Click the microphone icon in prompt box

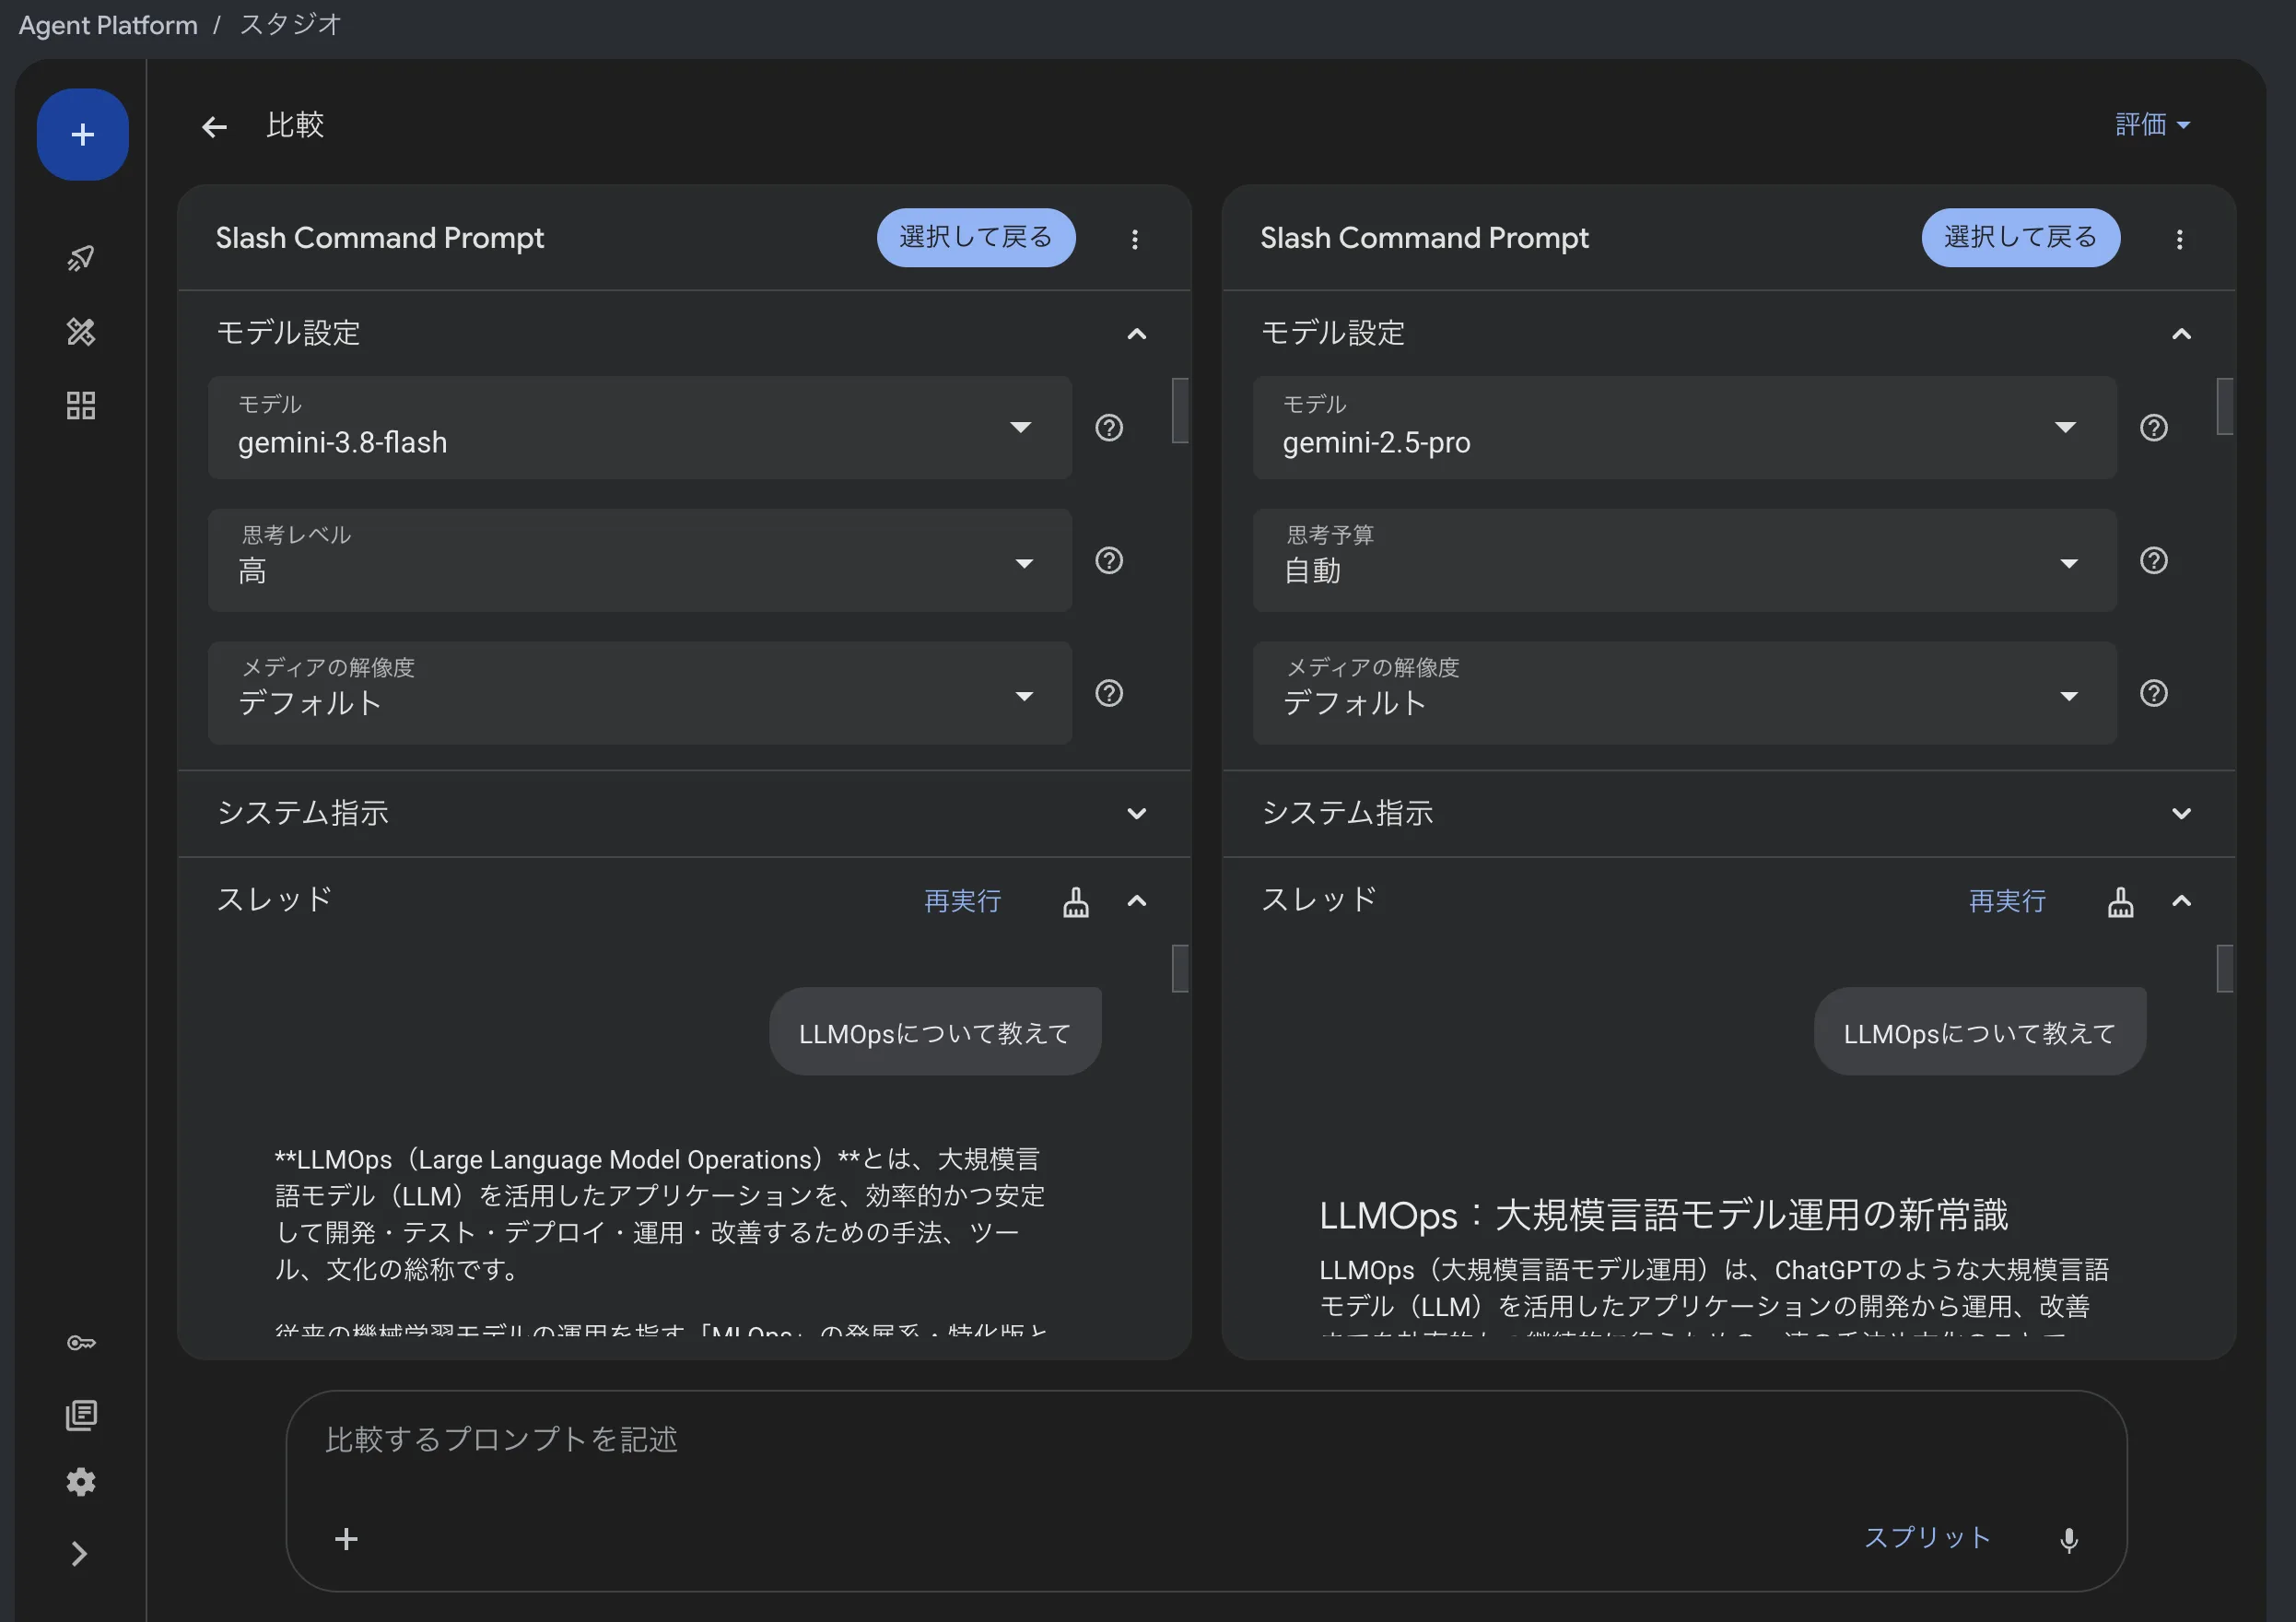(x=2069, y=1539)
